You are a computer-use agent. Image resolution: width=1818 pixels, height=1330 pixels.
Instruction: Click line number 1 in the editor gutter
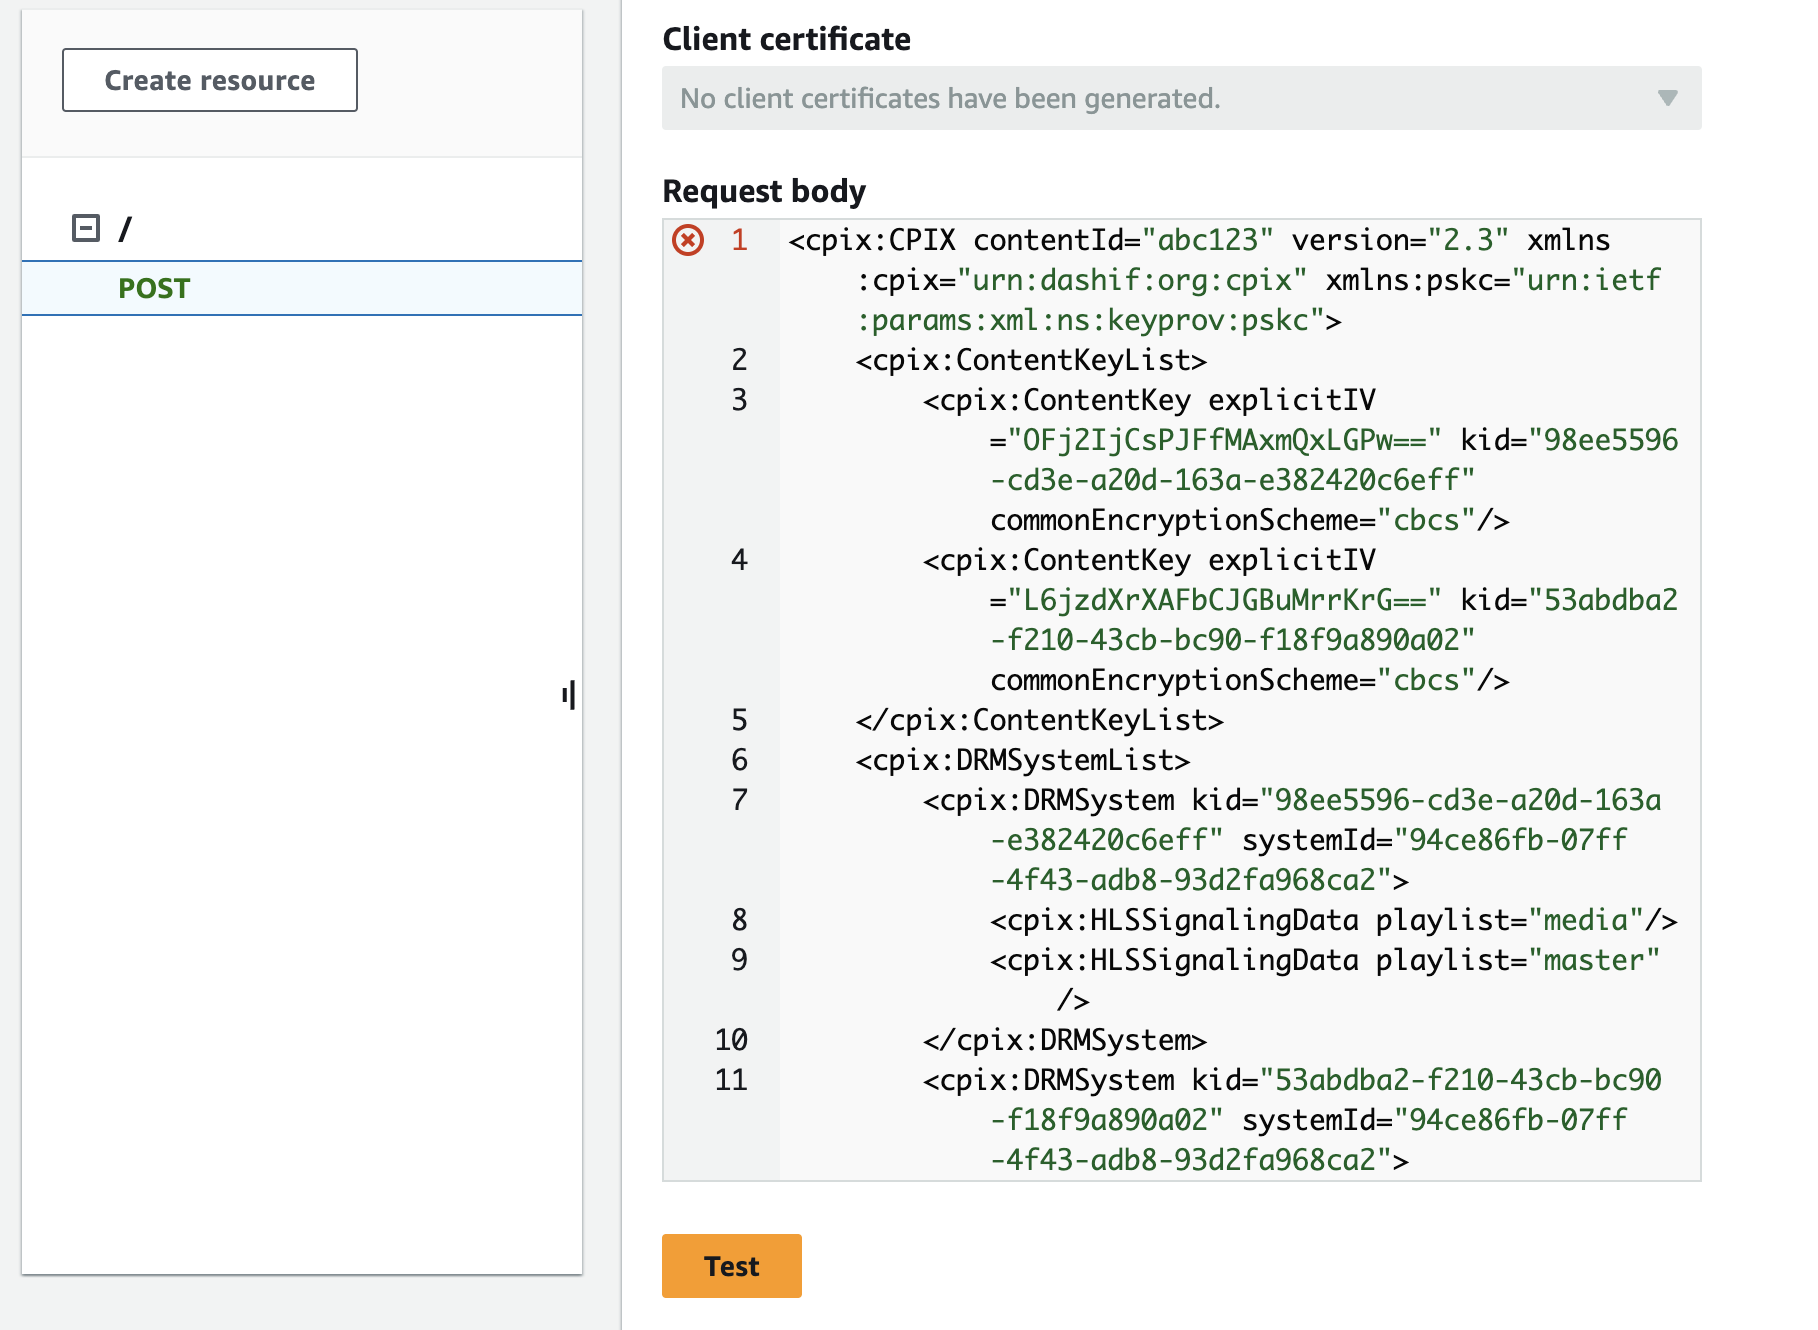coord(738,240)
